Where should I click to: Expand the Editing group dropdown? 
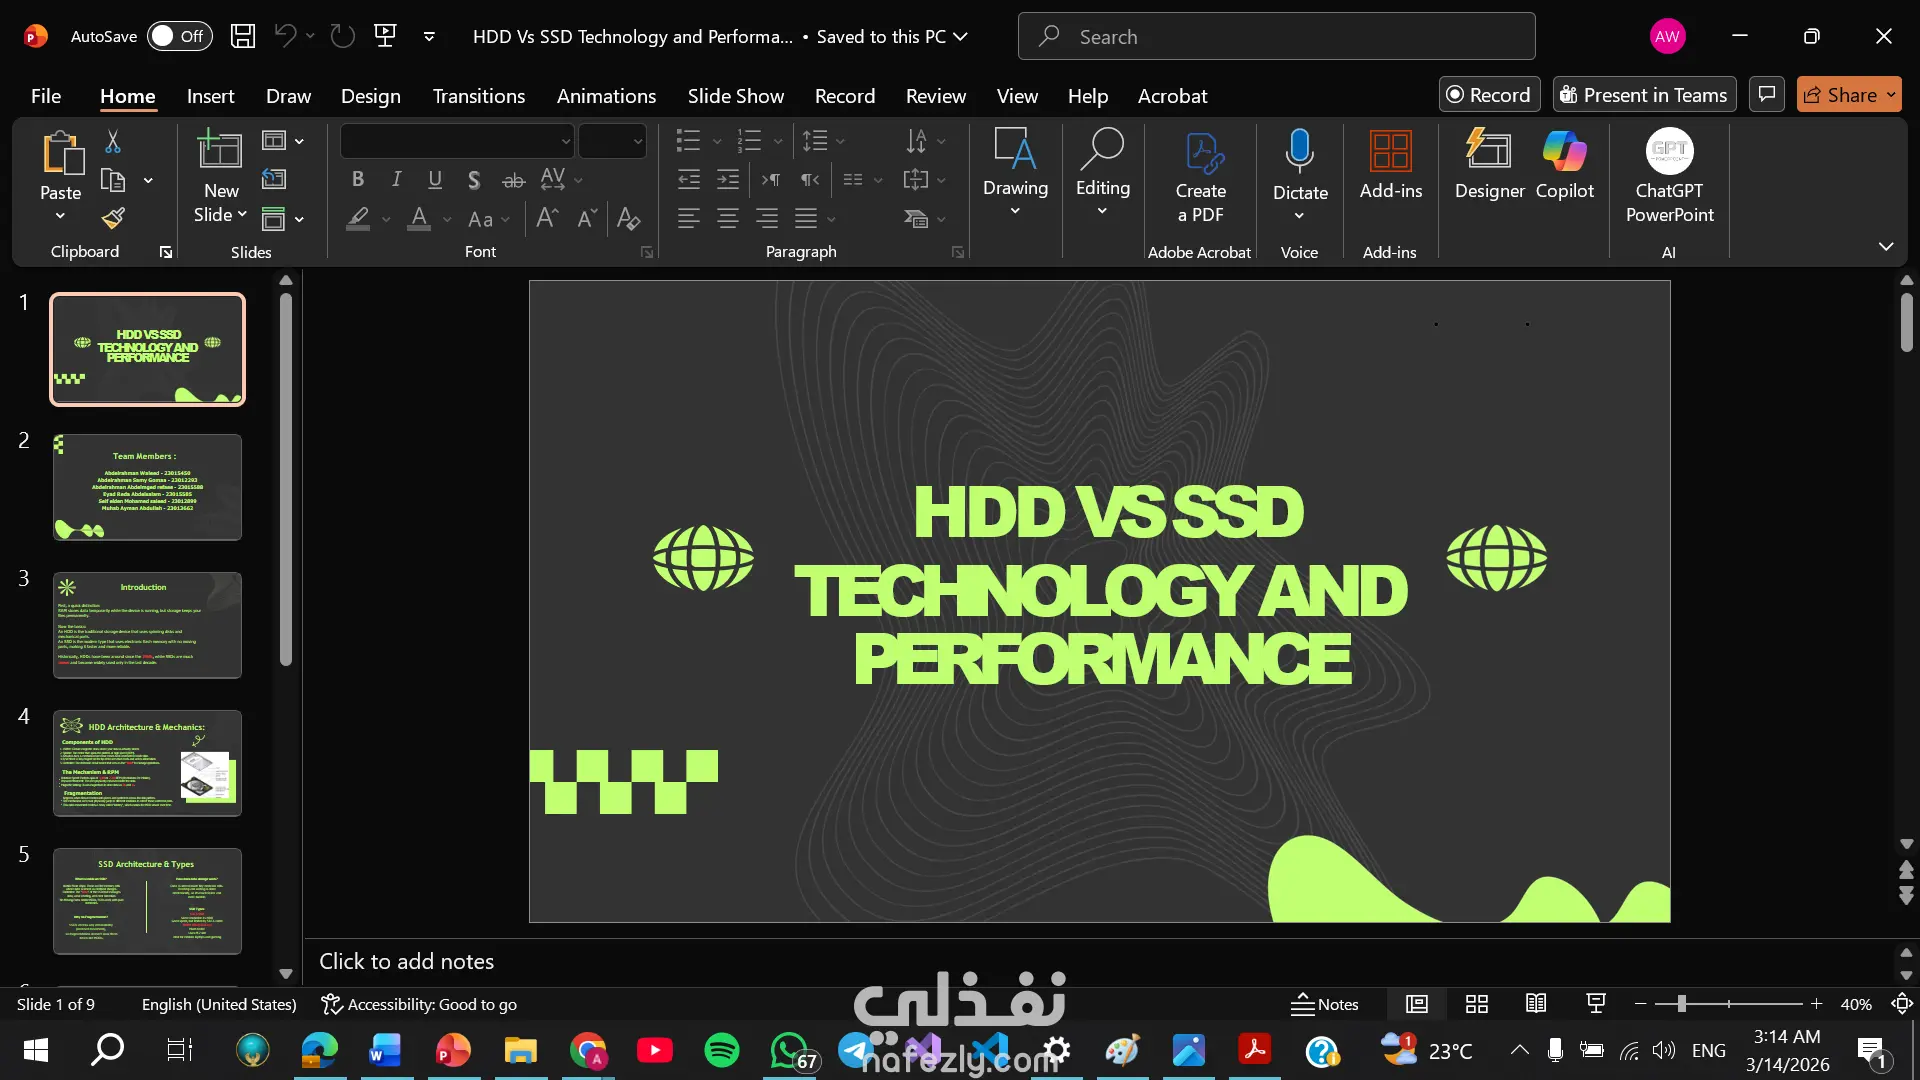[x=1102, y=211]
